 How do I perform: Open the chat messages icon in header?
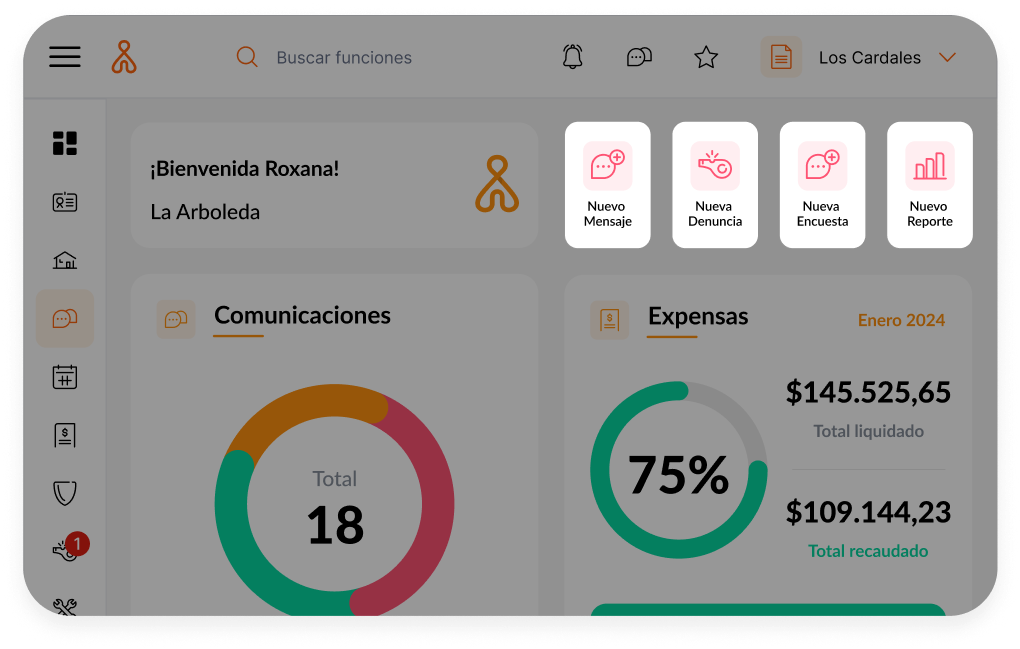point(639,57)
